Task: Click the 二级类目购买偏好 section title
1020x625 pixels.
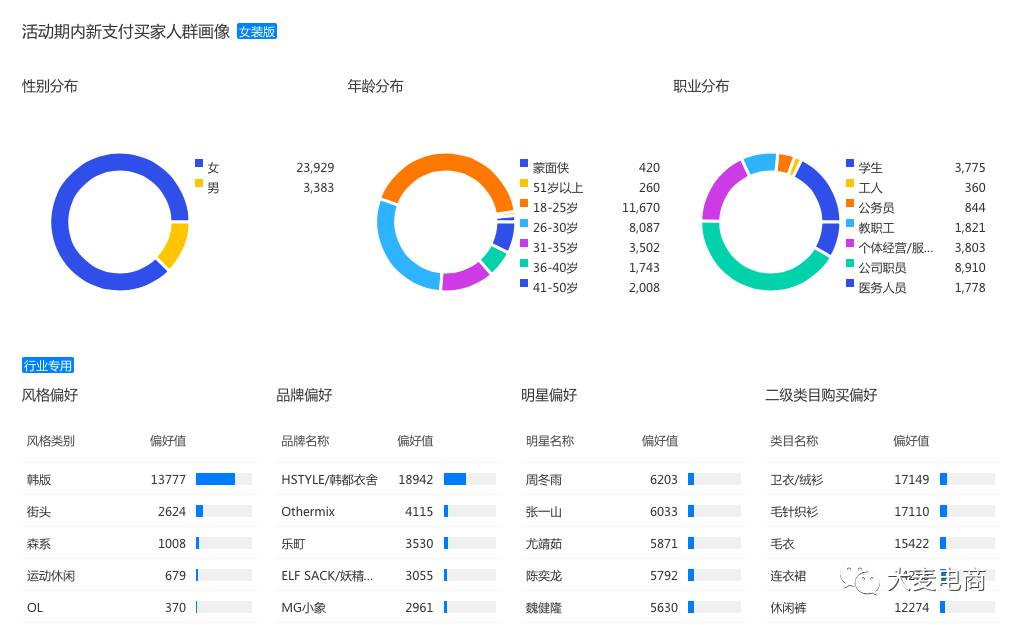Action: pos(822,395)
